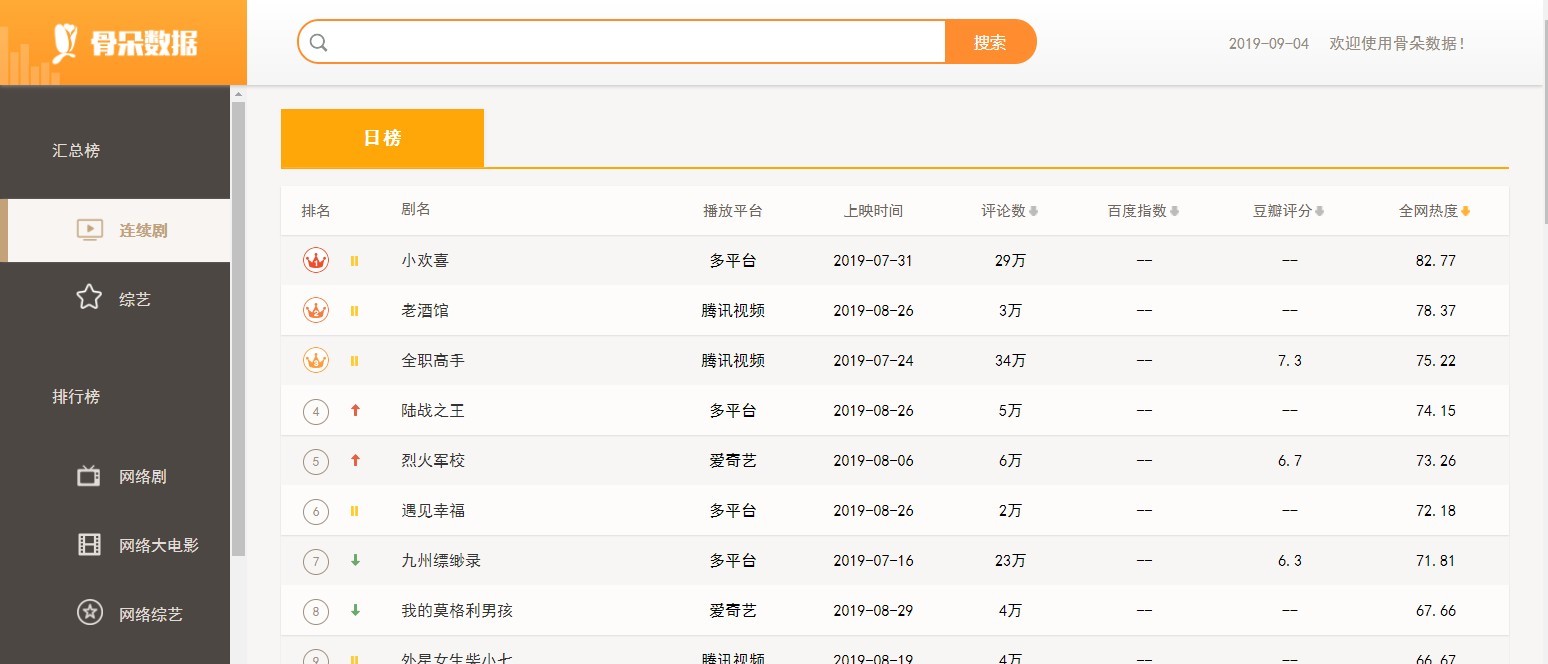Click the 网络大电影 film icon

pyautogui.click(x=89, y=545)
